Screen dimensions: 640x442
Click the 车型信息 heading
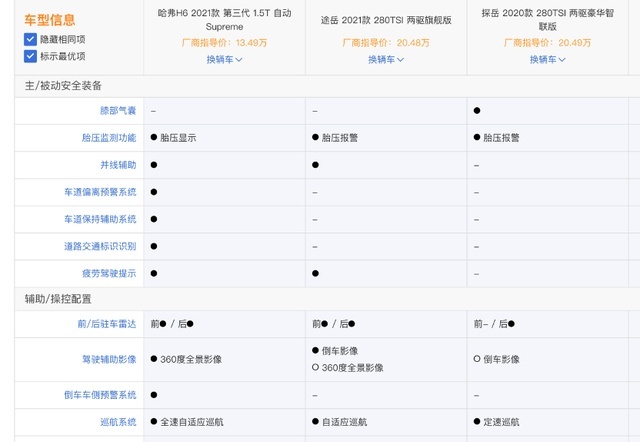coord(50,20)
